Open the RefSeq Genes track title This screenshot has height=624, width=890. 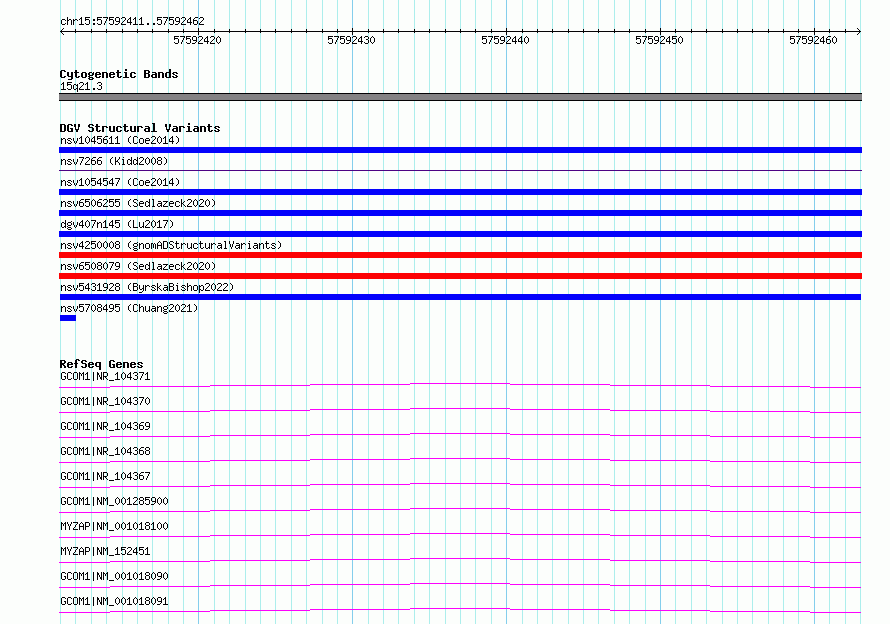(x=101, y=364)
